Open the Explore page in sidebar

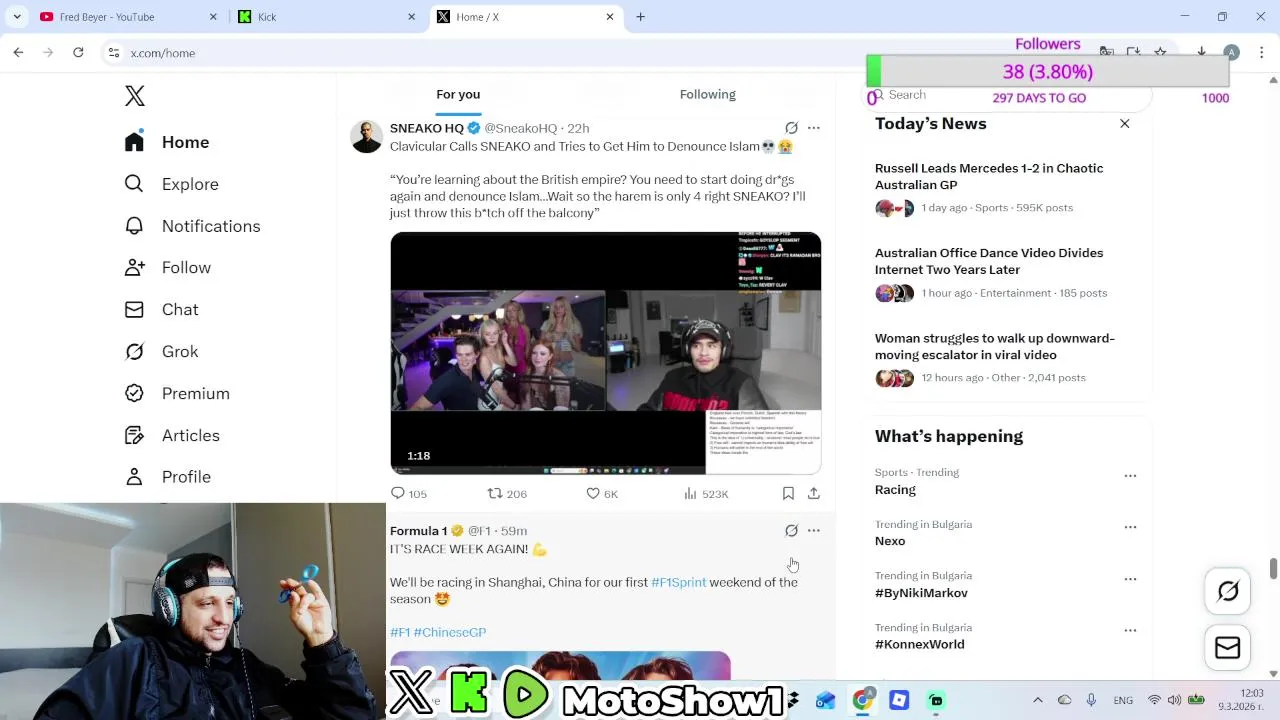tap(171, 184)
